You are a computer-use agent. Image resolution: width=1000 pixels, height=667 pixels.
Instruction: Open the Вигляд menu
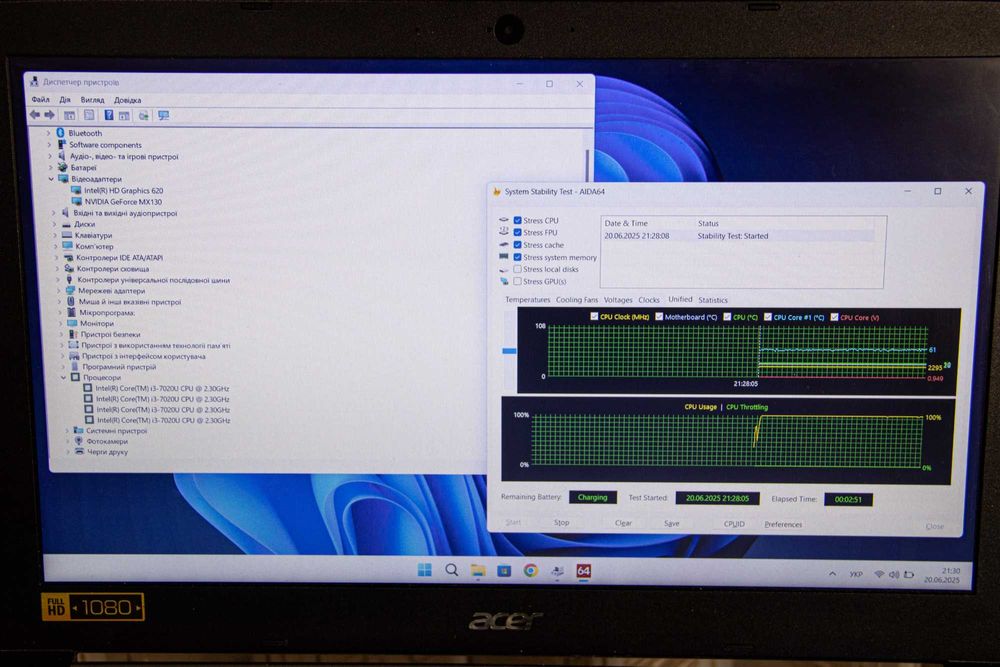[92, 100]
